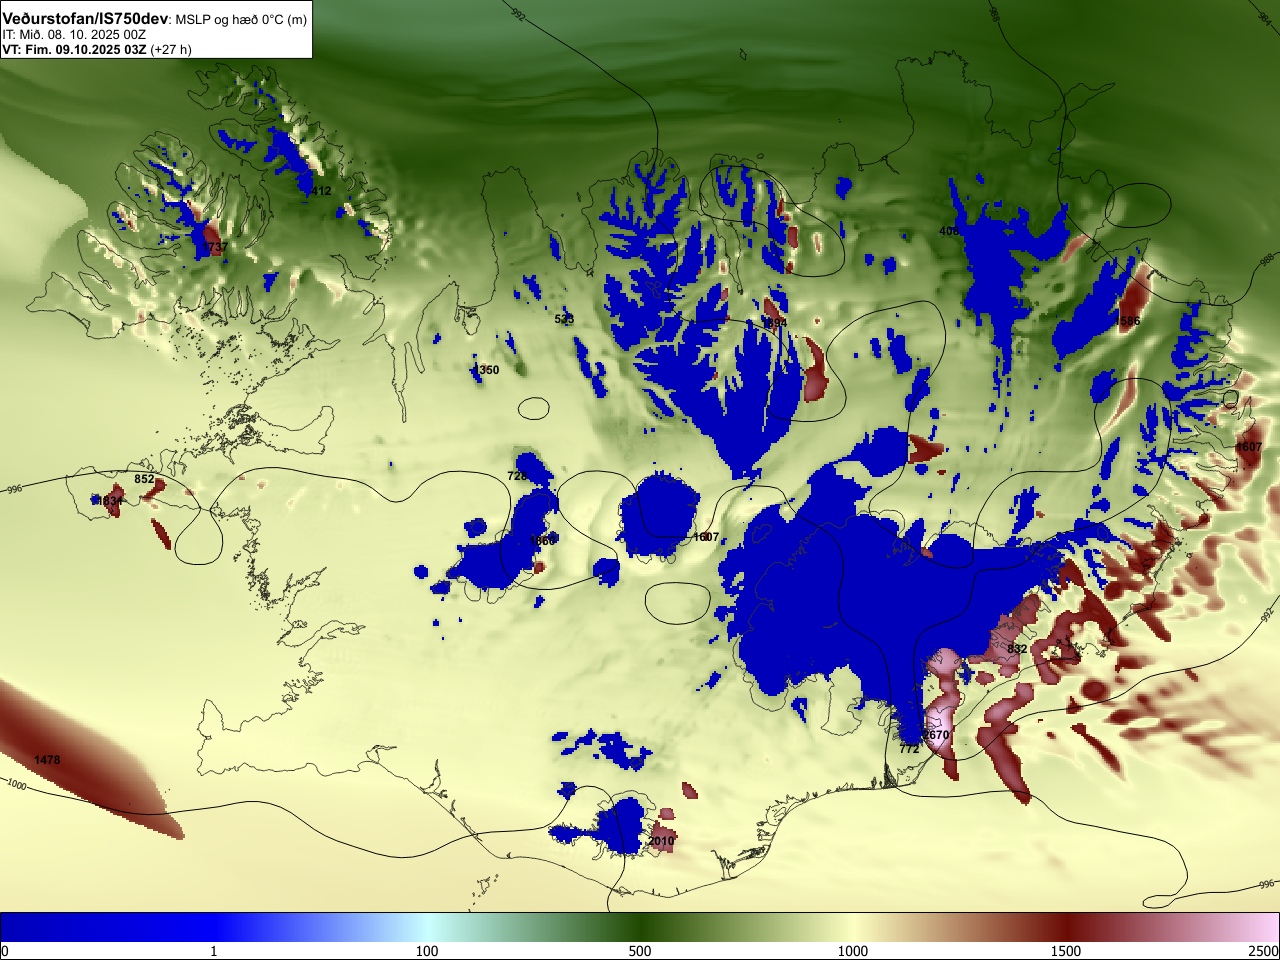The width and height of the screenshot is (1280, 960).
Task: Click the 1607 label beside the central round glacier
Action: [x=706, y=537]
